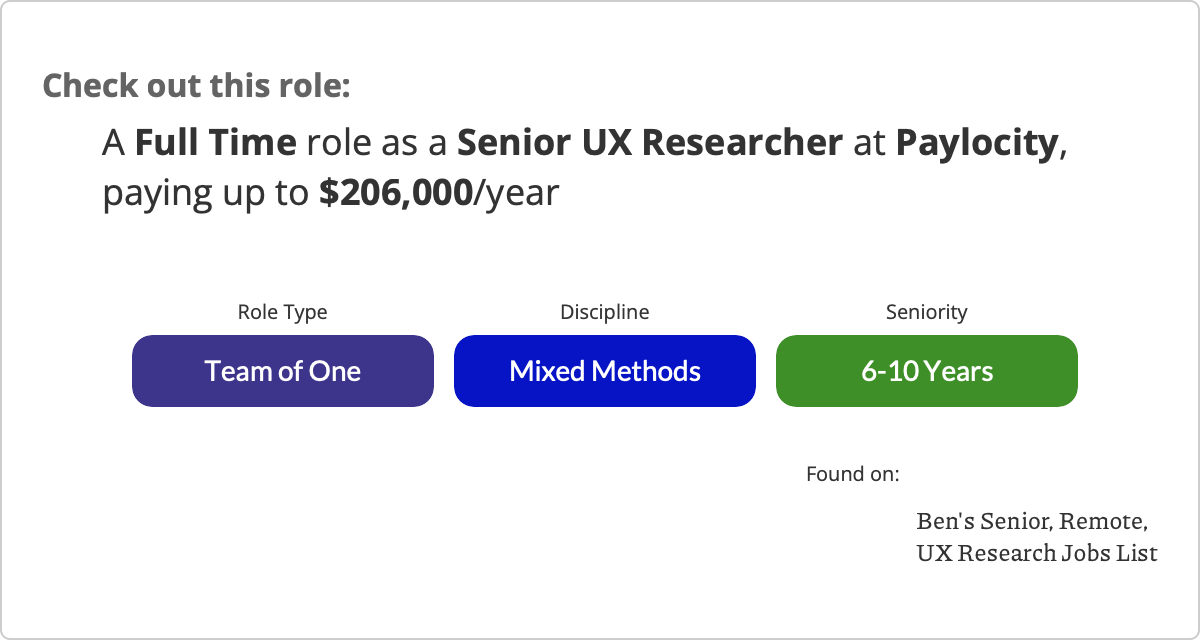The image size is (1200, 640).
Task: Click the 'Check out this role:' heading
Action: pyautogui.click(x=196, y=85)
